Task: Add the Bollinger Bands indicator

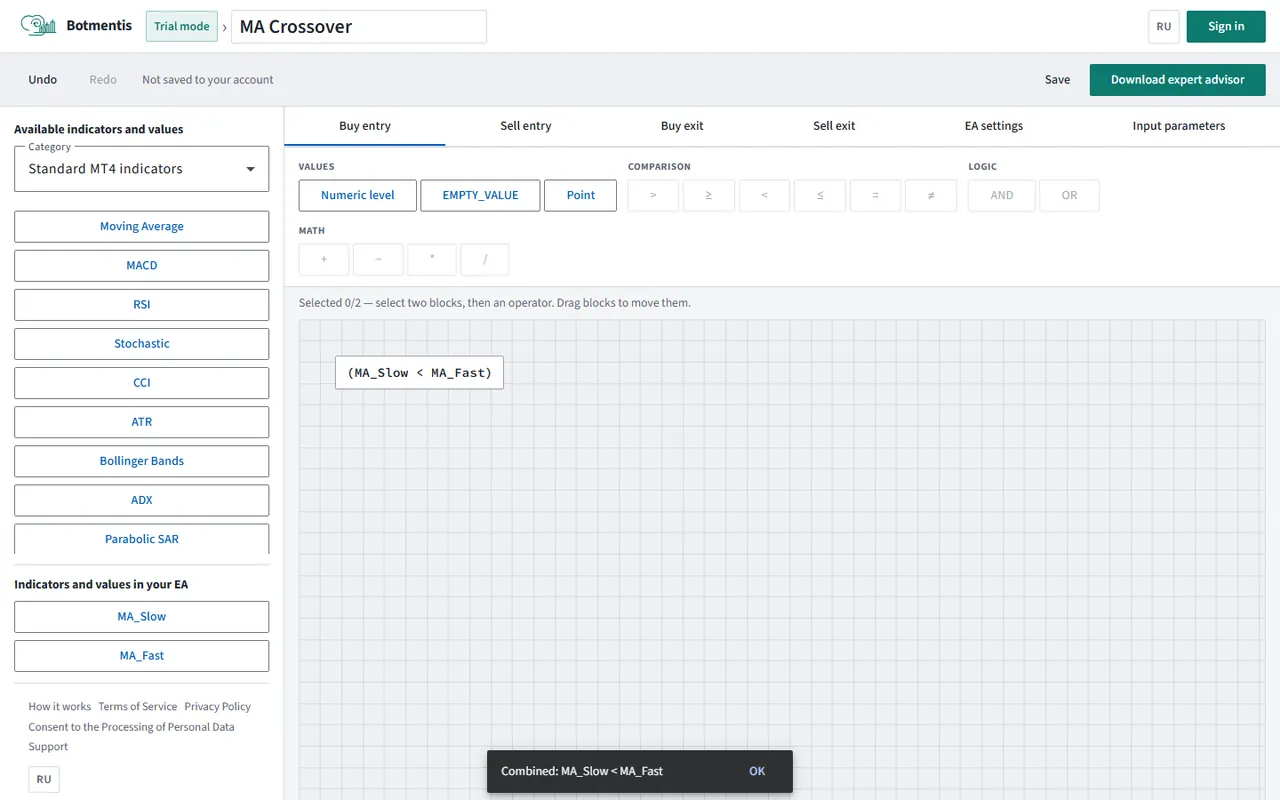Action: pyautogui.click(x=142, y=461)
